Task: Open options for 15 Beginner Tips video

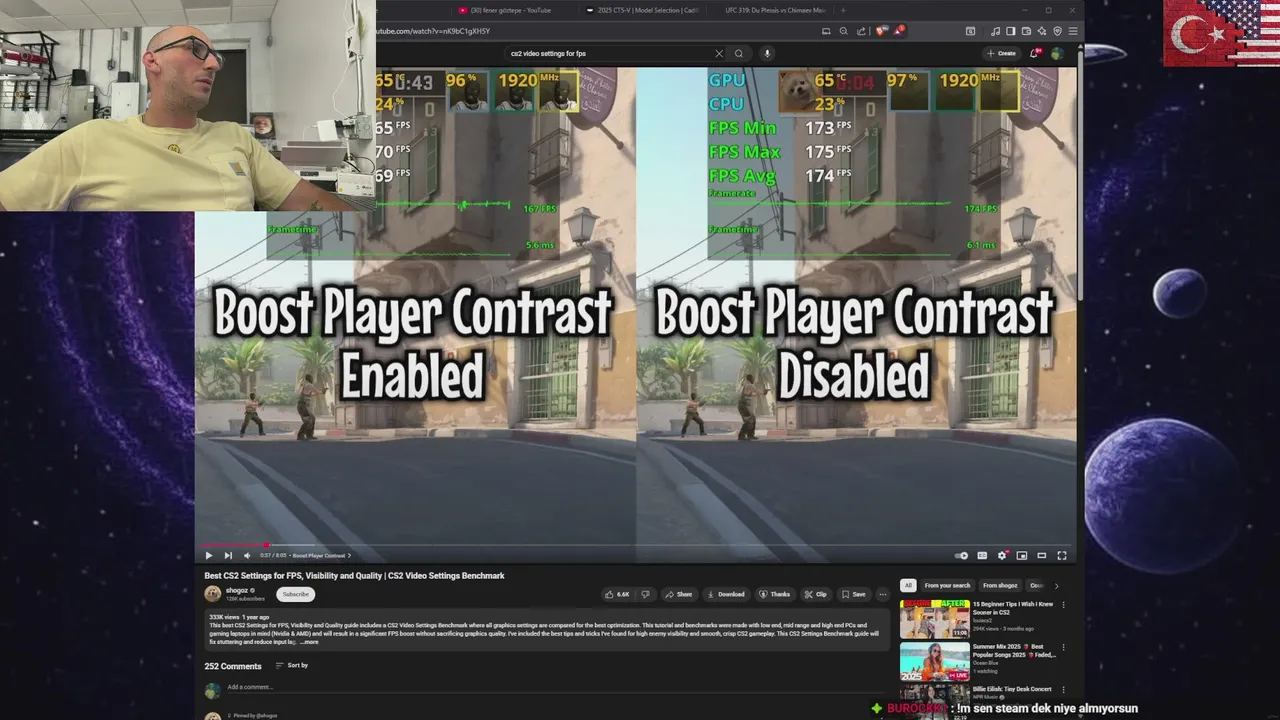Action: 1063,605
